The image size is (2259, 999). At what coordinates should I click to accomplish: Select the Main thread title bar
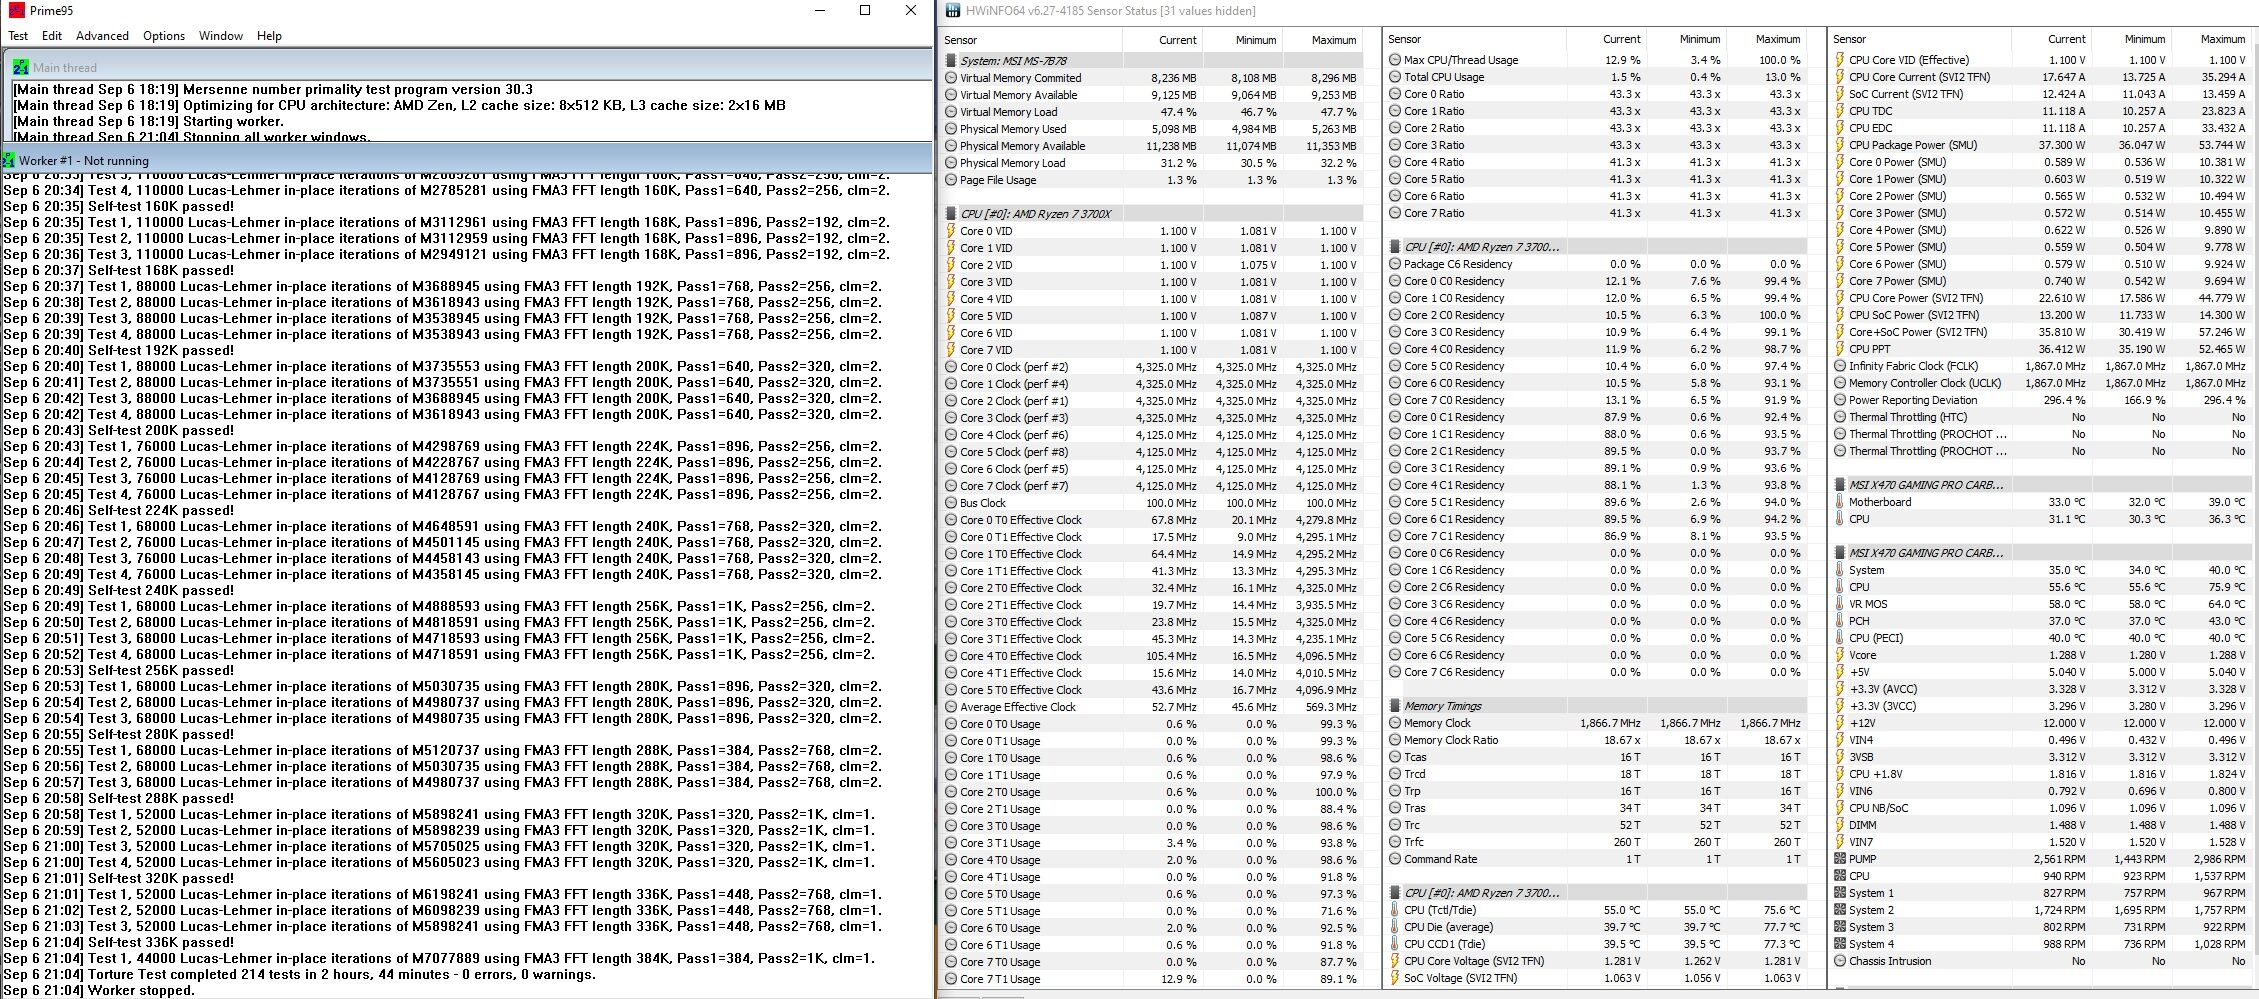[x=470, y=67]
